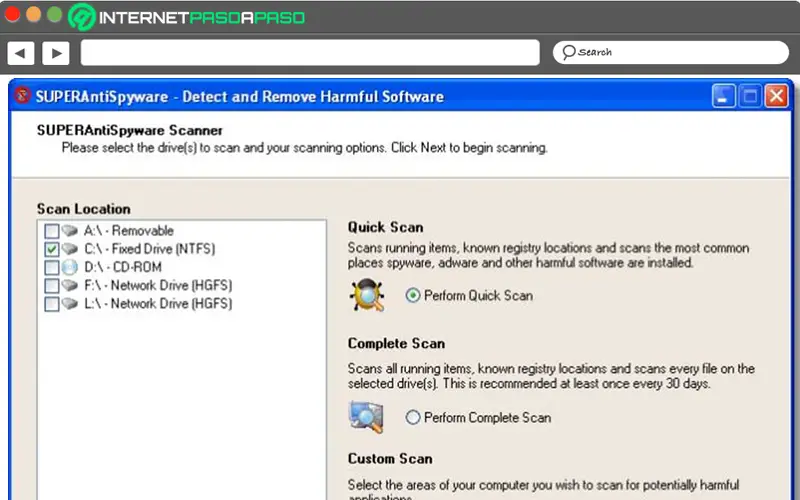Maximize the SUPERAntiSpyware window

point(750,96)
